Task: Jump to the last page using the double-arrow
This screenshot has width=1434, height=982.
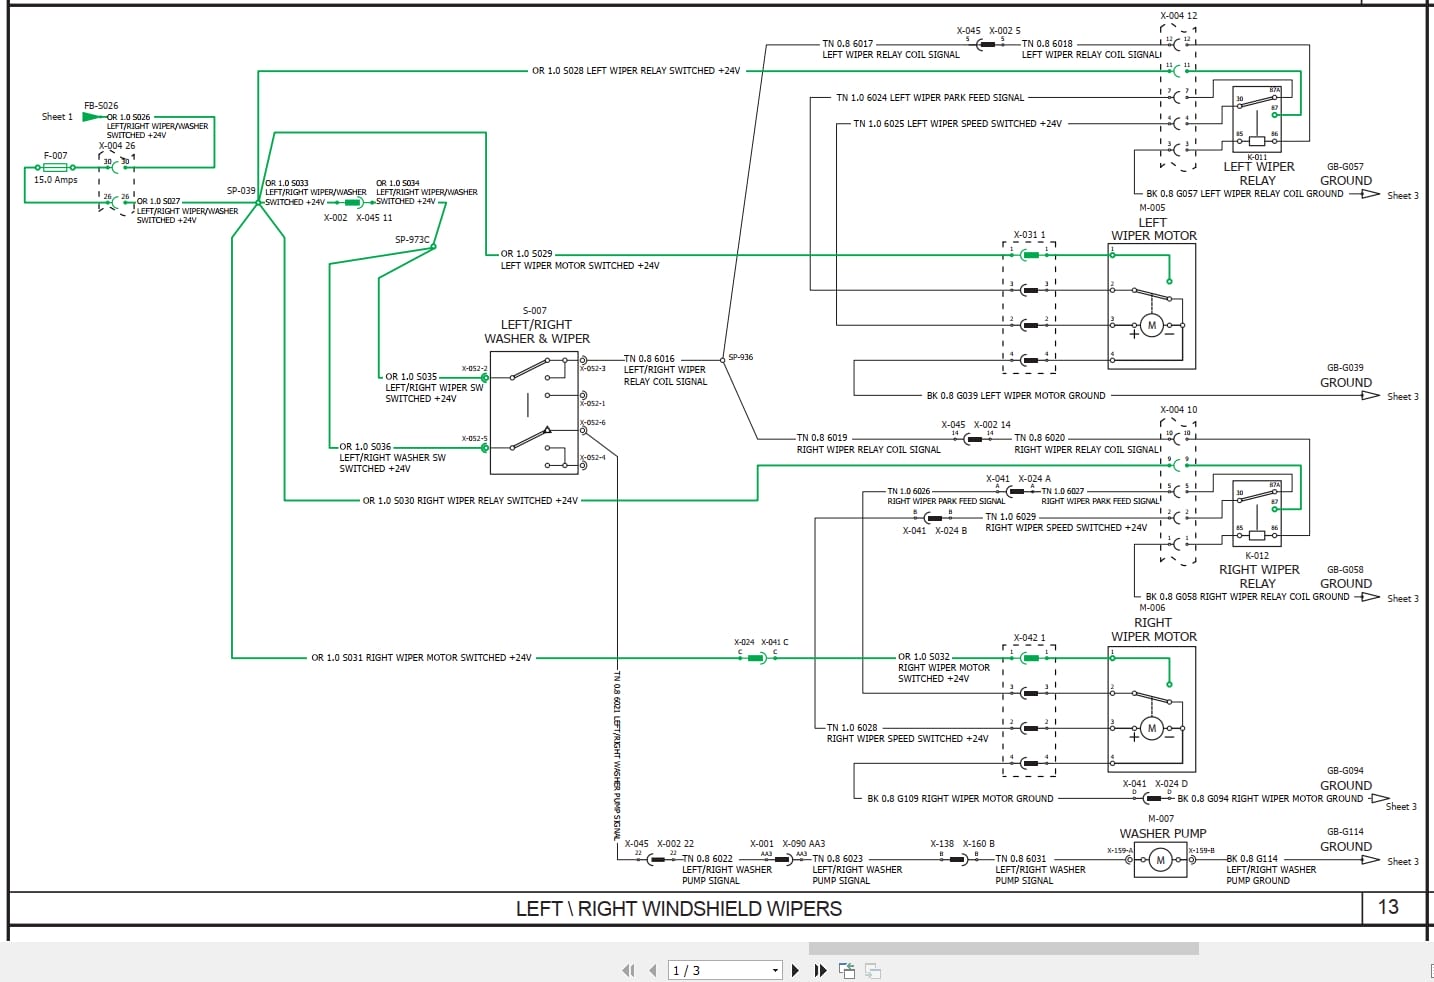Action: click(820, 970)
